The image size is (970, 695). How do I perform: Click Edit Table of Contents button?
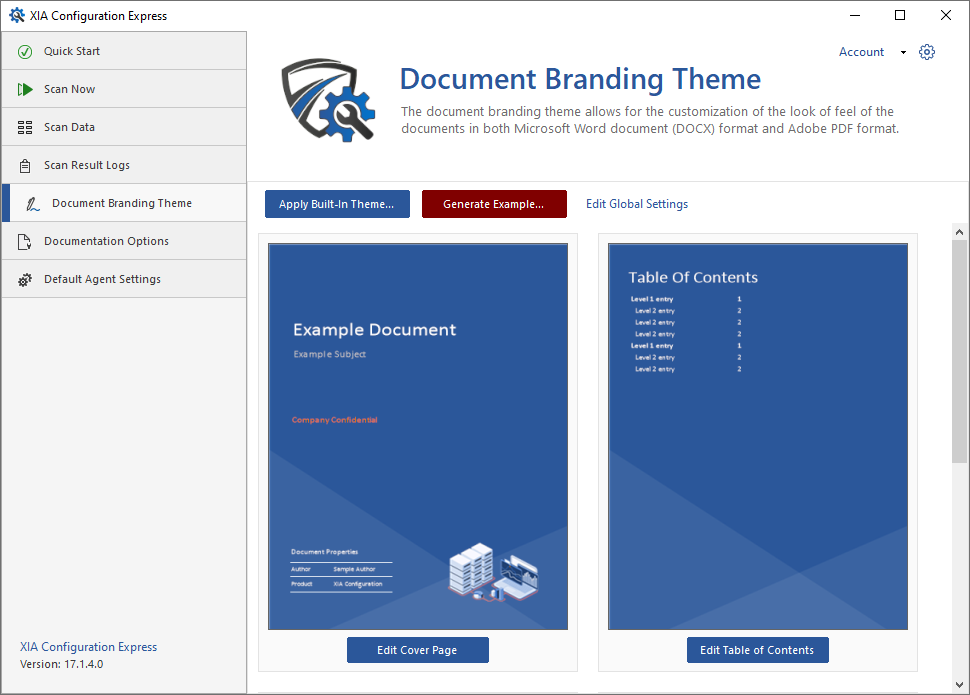[757, 650]
